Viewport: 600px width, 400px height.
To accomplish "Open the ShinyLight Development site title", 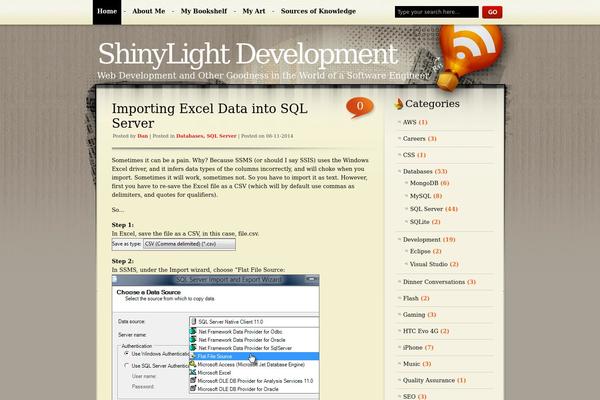I will point(248,54).
